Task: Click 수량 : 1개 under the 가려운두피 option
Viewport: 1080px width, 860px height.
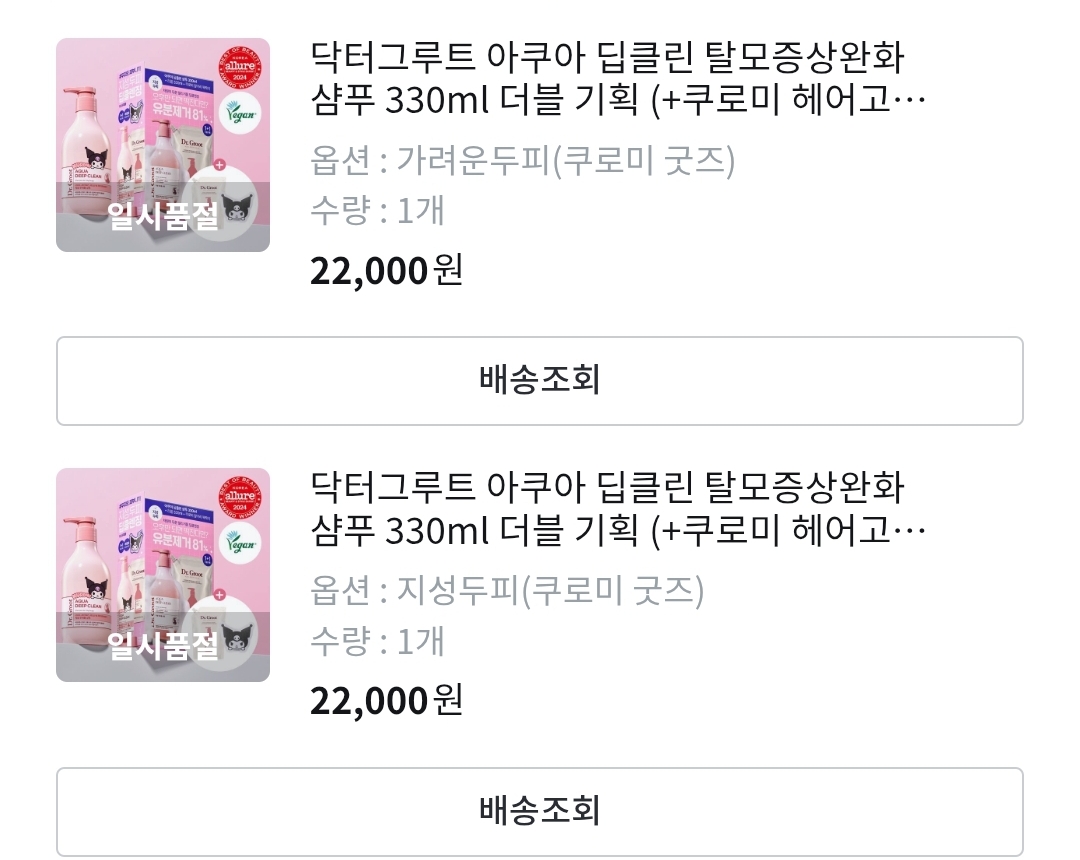Action: 377,211
